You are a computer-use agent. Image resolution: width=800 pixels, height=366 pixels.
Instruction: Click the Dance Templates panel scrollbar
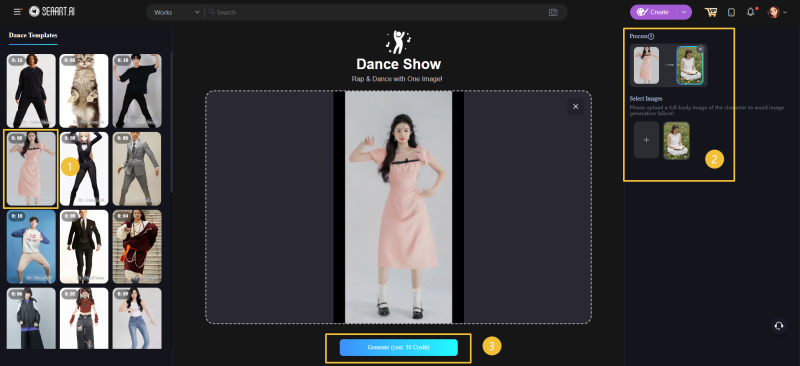coord(171,123)
